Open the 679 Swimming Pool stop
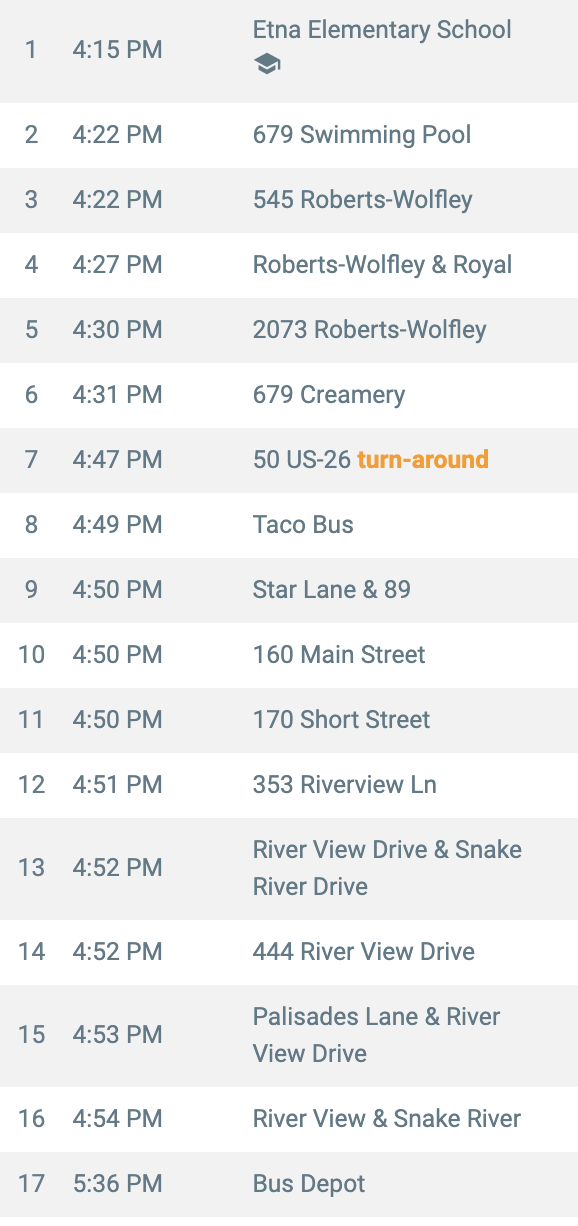 pyautogui.click(x=289, y=135)
